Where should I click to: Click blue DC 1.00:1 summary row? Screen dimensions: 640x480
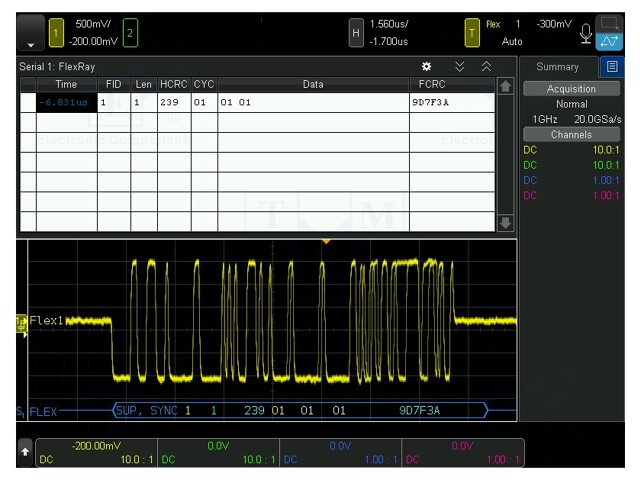pos(571,180)
